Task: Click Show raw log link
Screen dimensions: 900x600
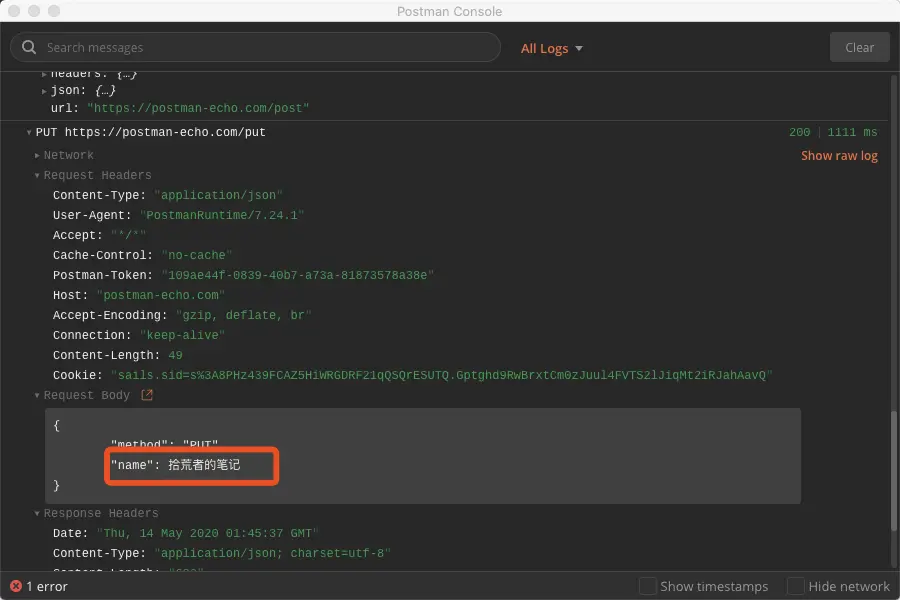Action: point(839,156)
